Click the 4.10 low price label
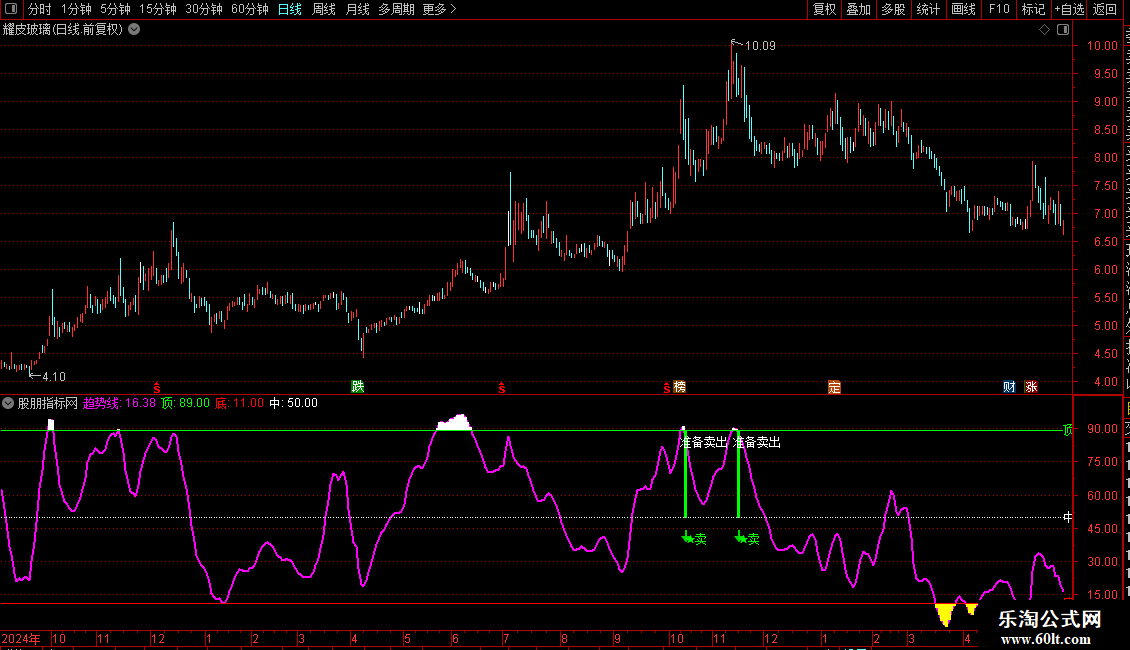The width and height of the screenshot is (1130, 650). click(x=54, y=377)
